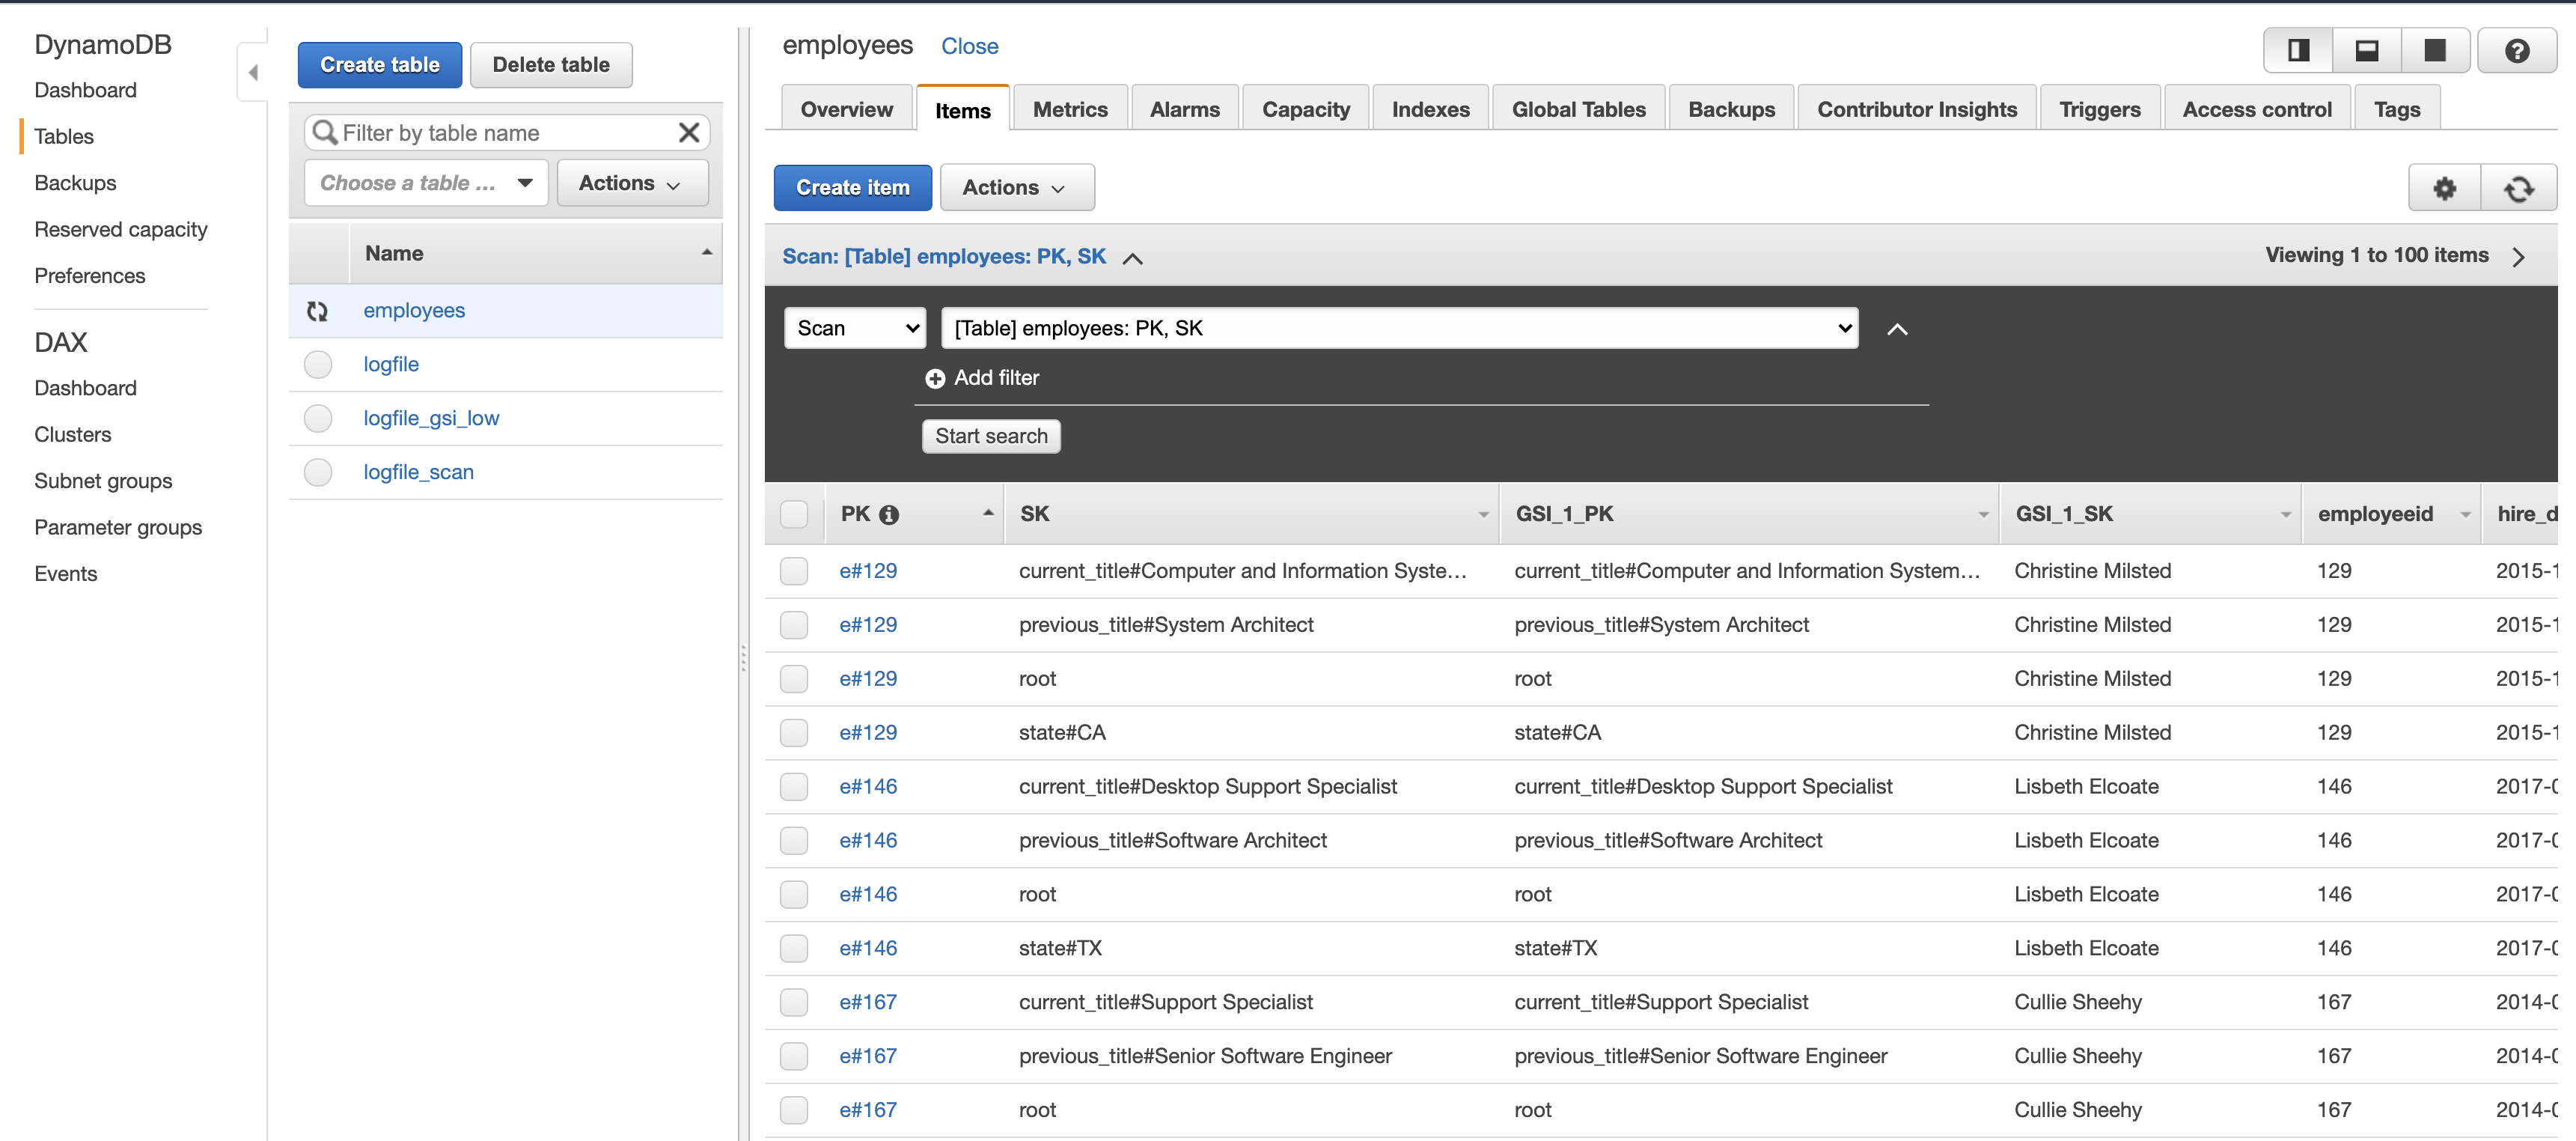The width and height of the screenshot is (2576, 1141).
Task: Collapse the search panel with the caret icon
Action: pyautogui.click(x=1897, y=329)
